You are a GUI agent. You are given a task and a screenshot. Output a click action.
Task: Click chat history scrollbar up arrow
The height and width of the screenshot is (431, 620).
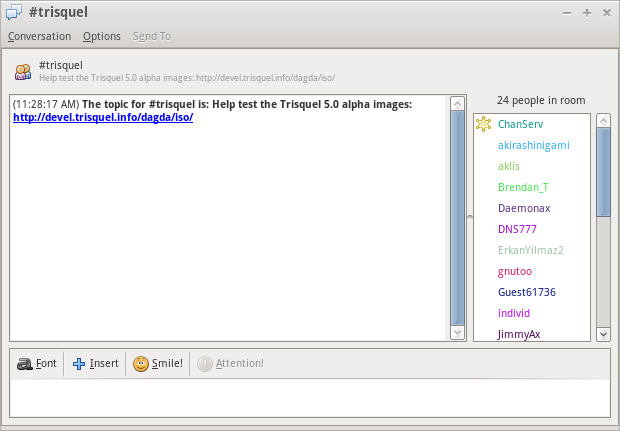coord(457,104)
